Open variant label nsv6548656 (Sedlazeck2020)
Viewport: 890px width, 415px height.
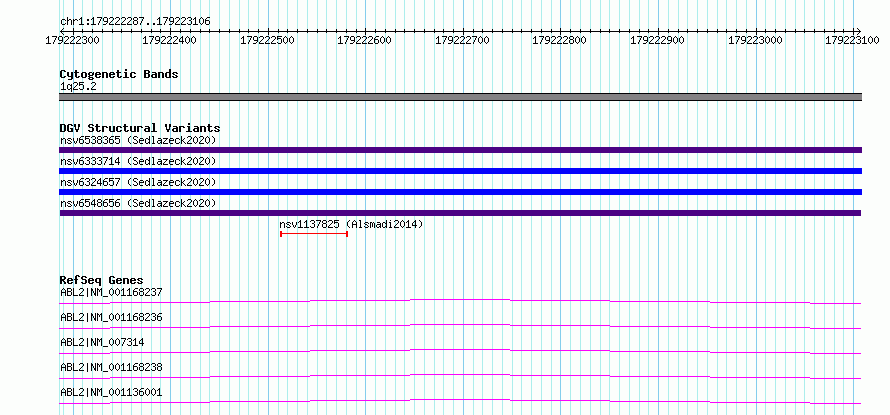click(x=138, y=203)
